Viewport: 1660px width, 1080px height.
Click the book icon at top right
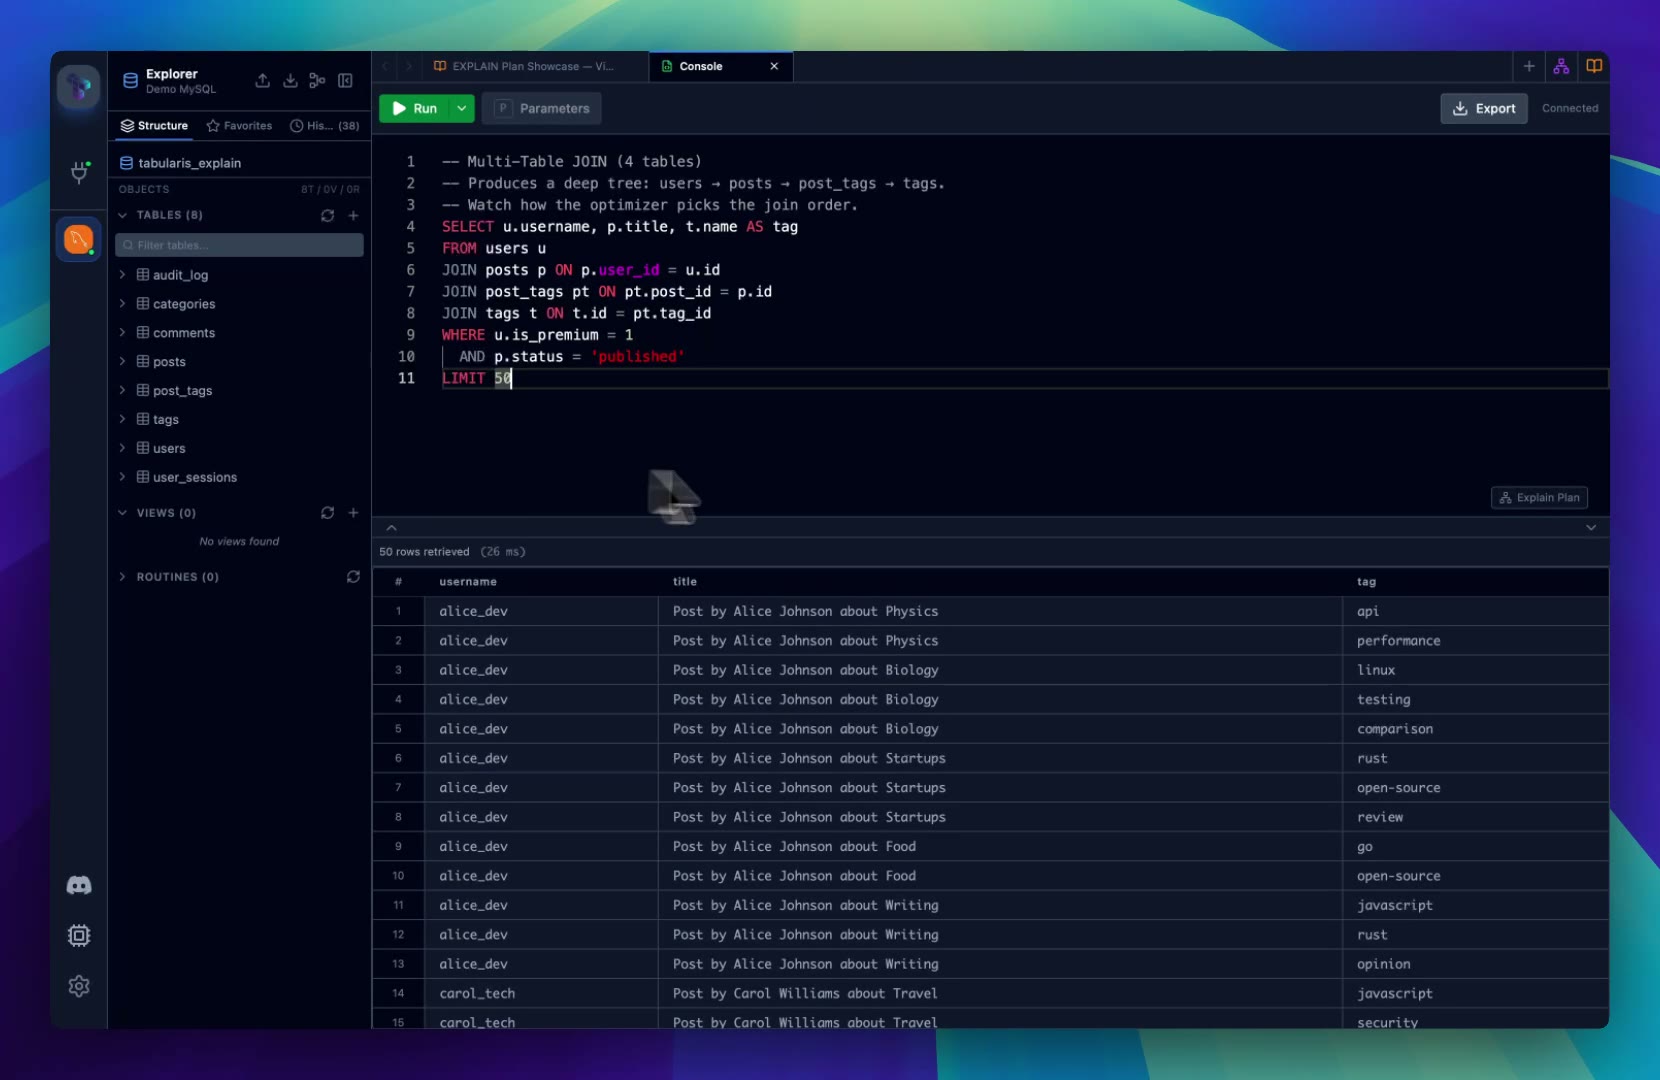tap(1594, 67)
